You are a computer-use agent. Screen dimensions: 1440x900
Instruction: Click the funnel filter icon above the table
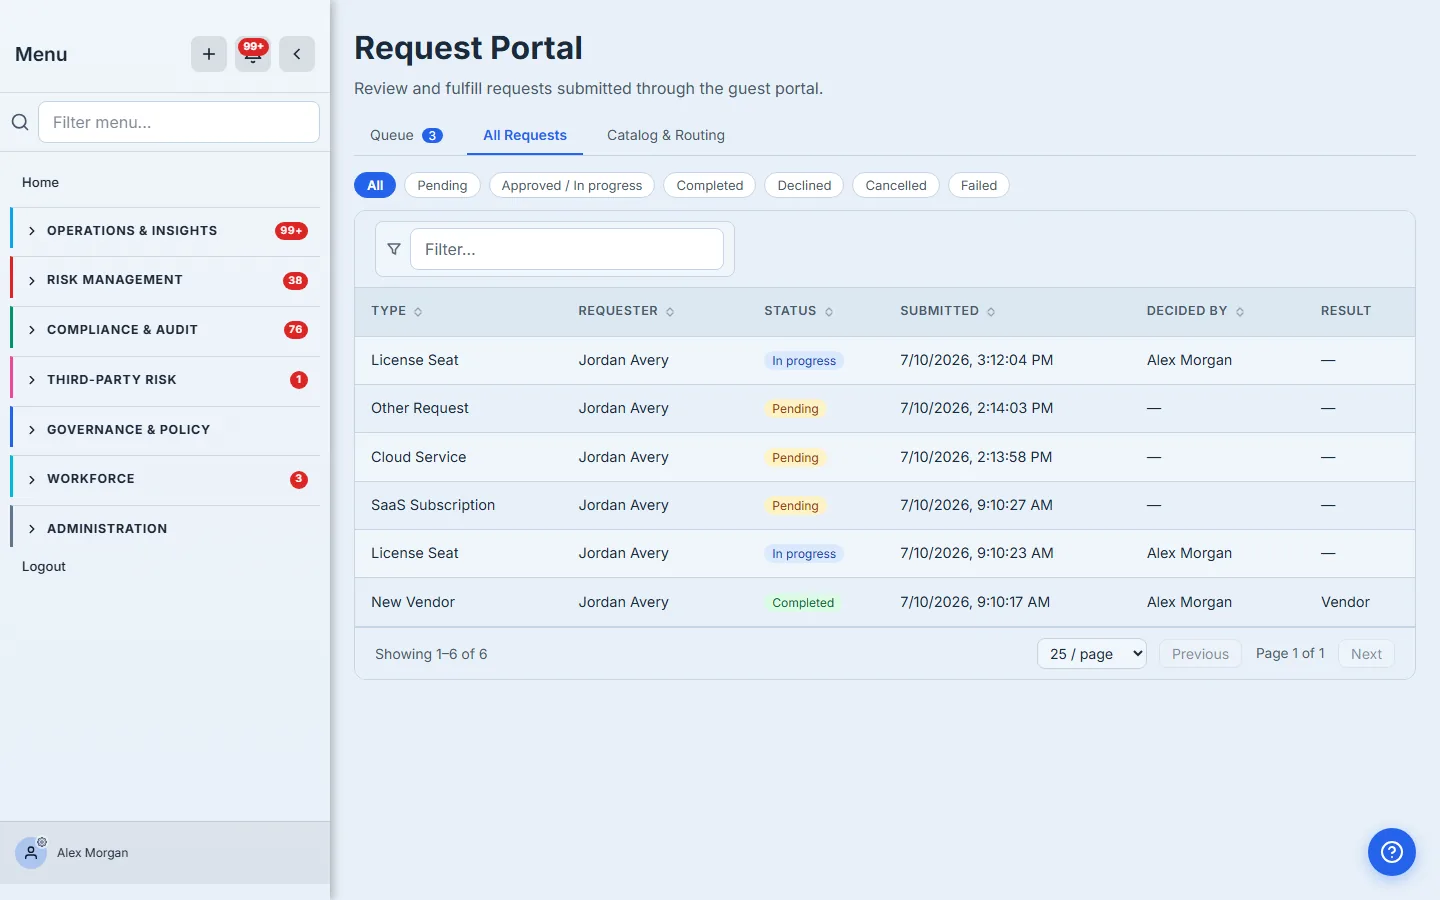(394, 249)
